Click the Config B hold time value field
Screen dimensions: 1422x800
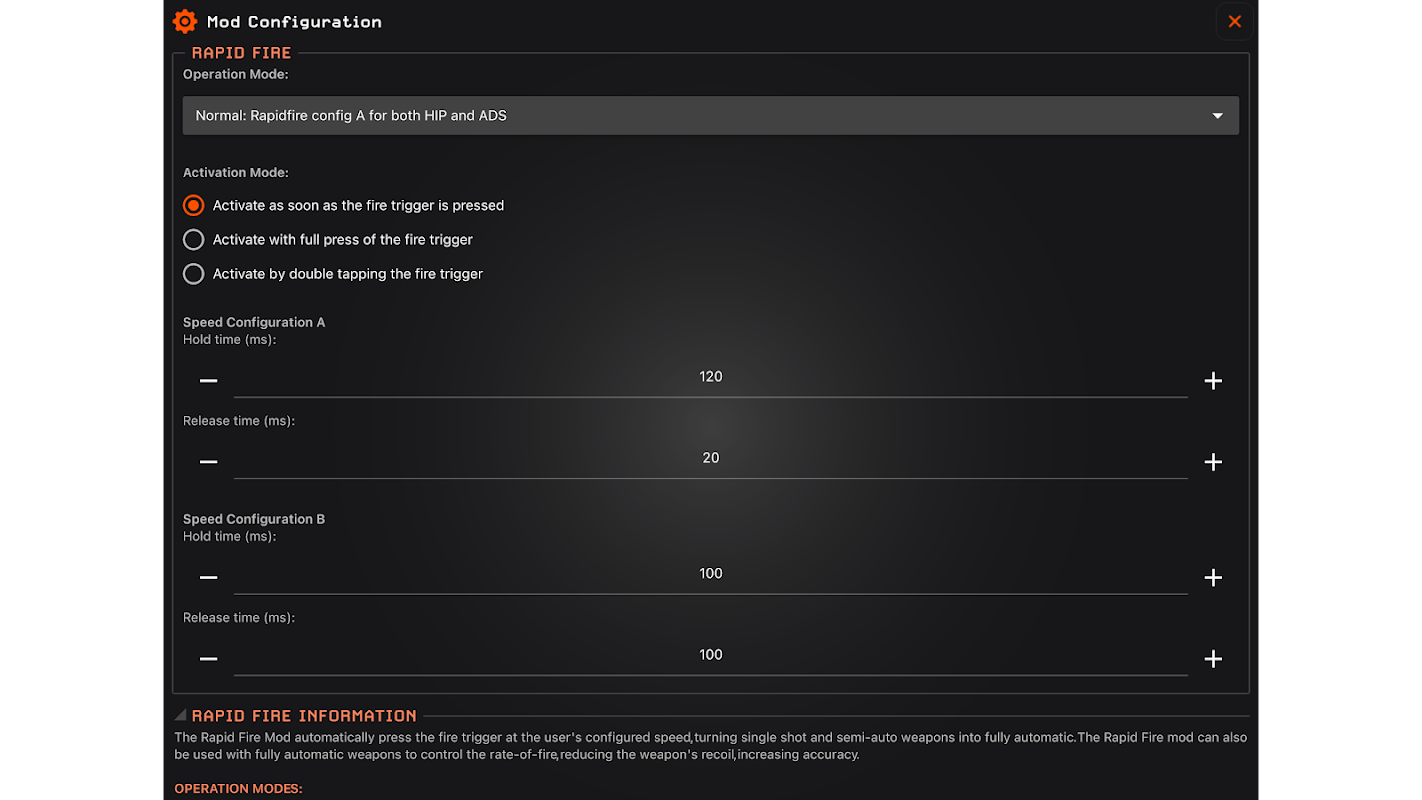(710, 574)
